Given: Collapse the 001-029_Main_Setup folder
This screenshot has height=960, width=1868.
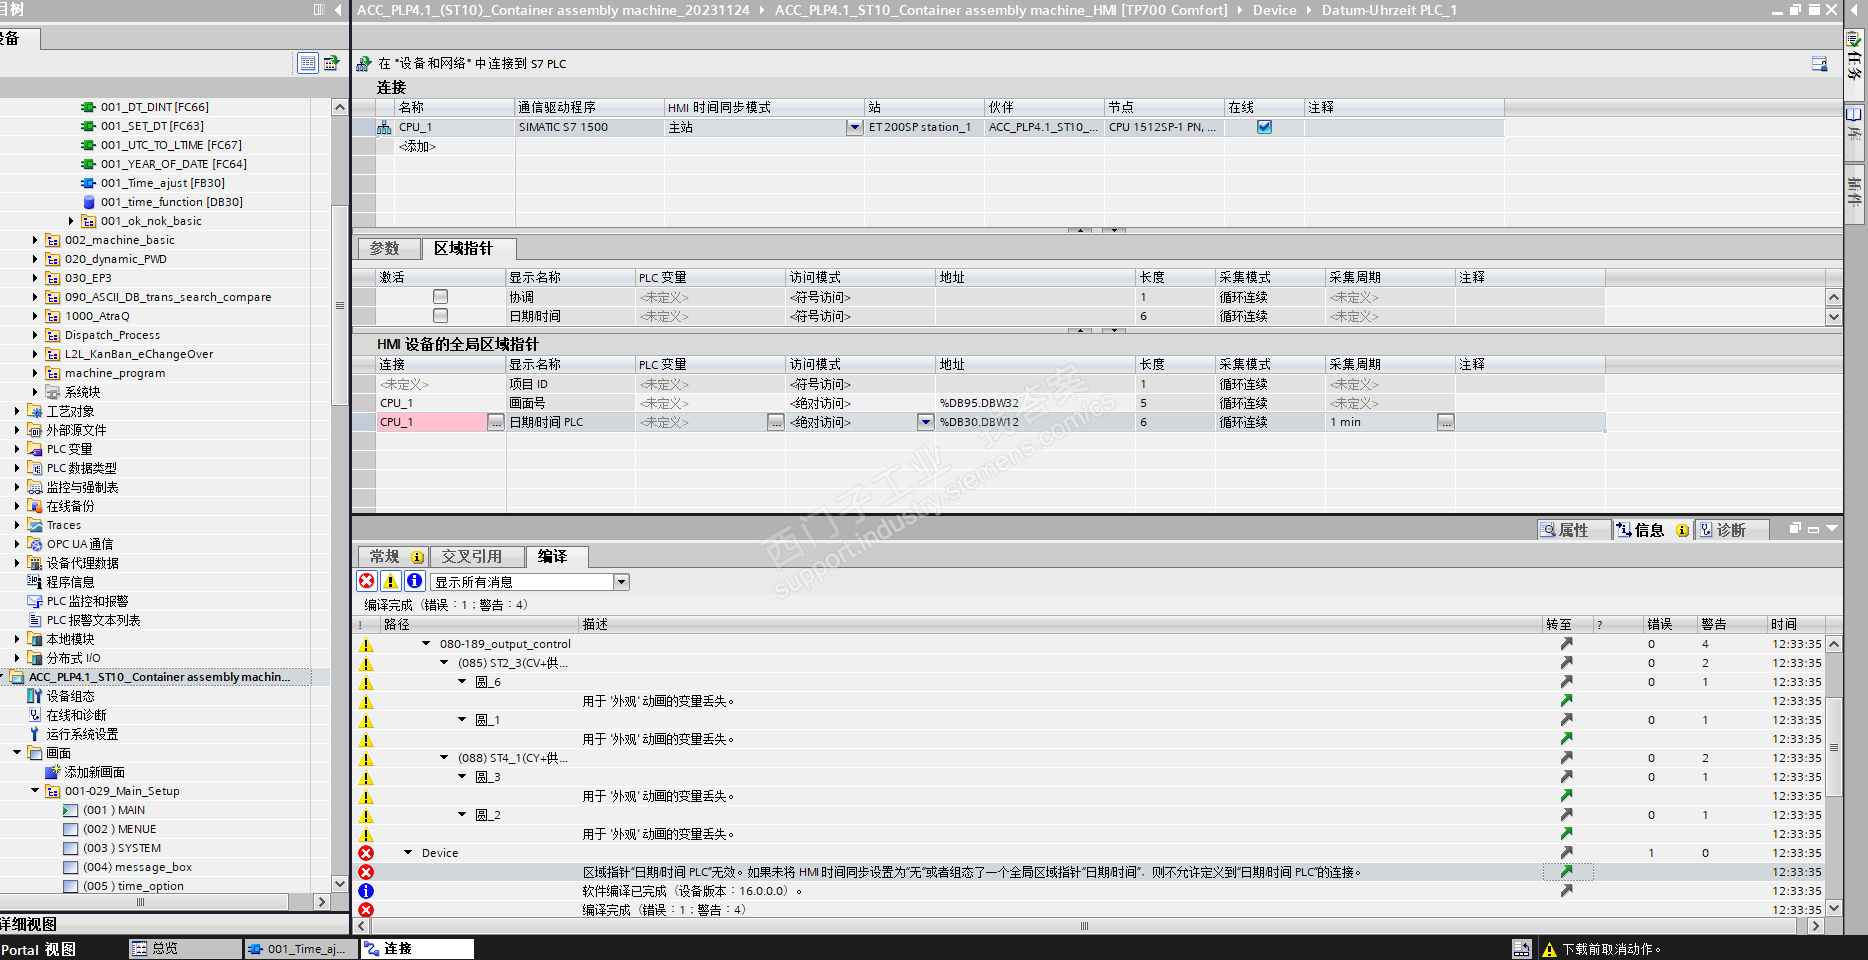Looking at the screenshot, I should 35,791.
